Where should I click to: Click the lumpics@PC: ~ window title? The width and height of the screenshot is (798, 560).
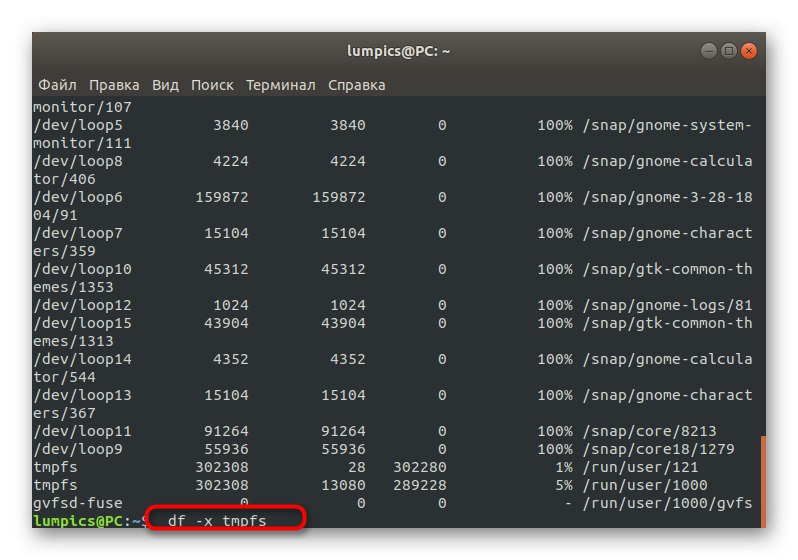398,51
